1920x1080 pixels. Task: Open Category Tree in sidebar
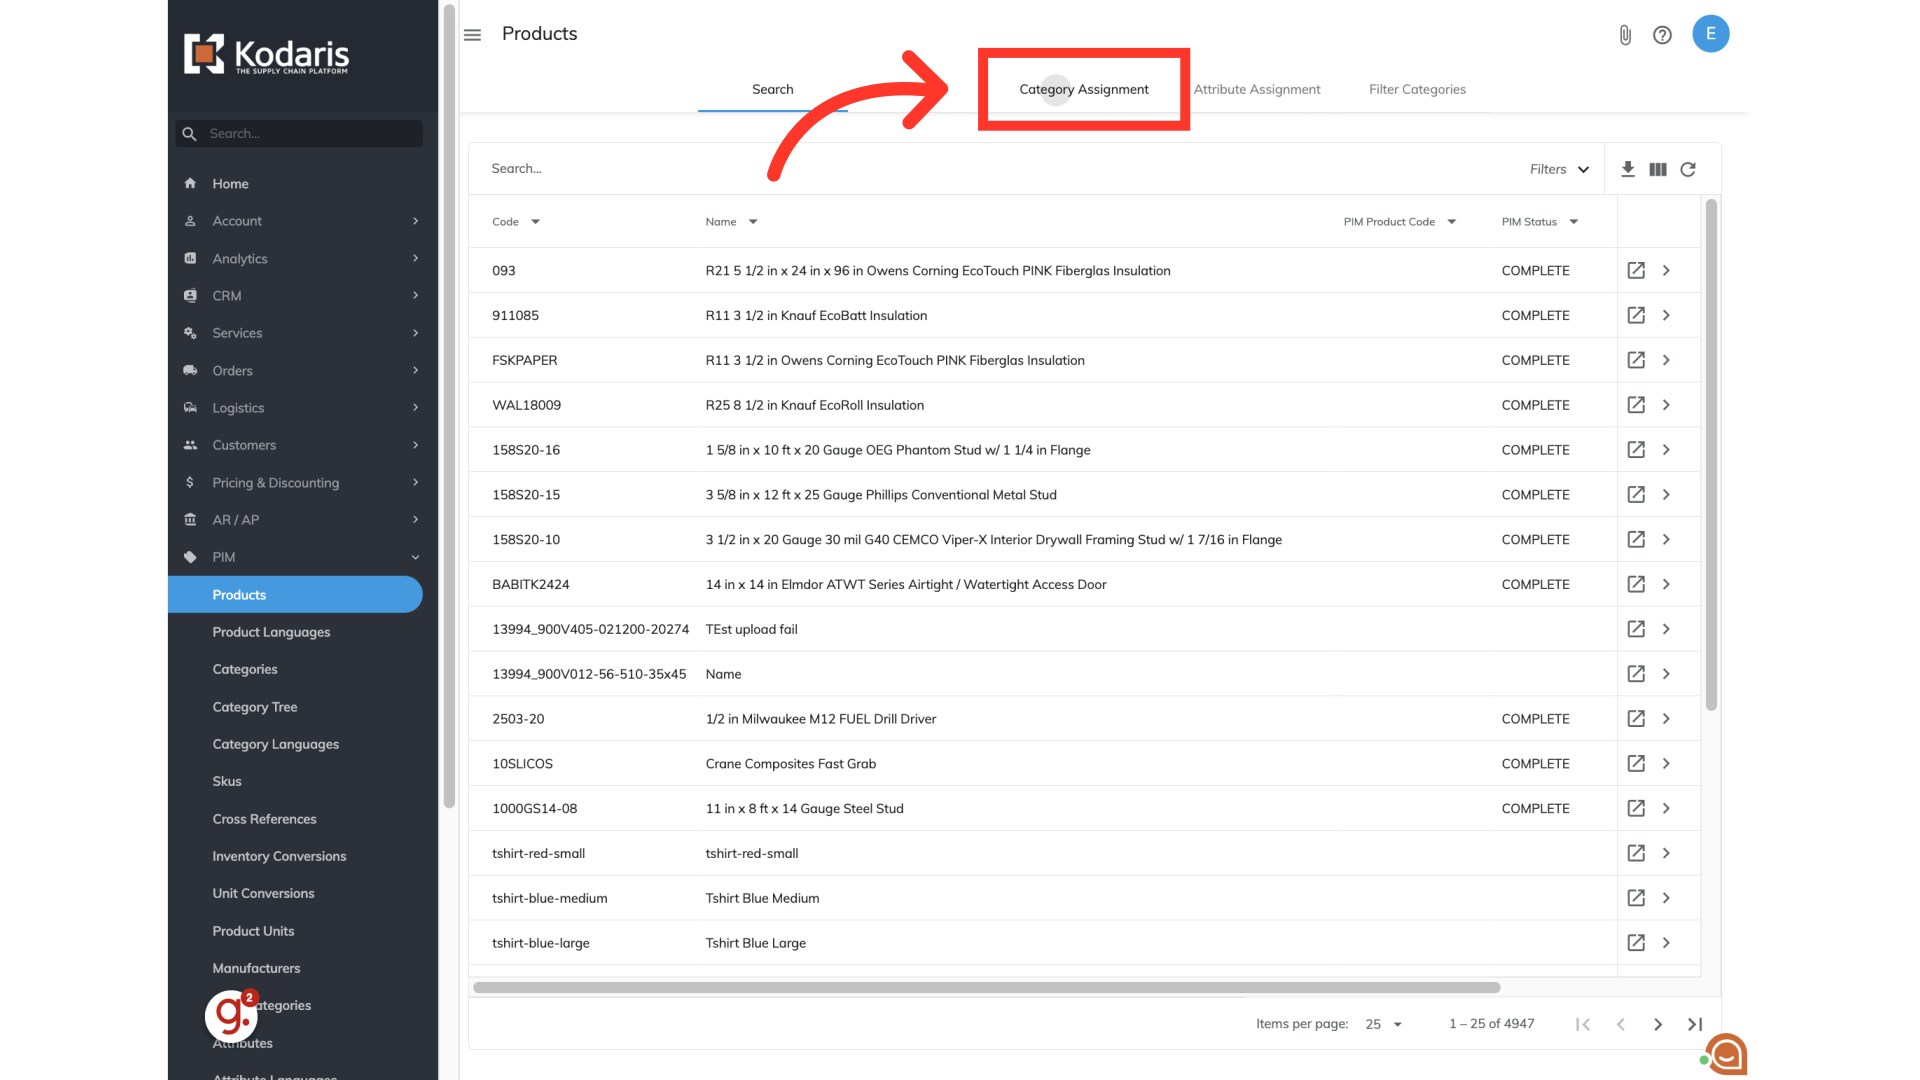[x=255, y=707]
